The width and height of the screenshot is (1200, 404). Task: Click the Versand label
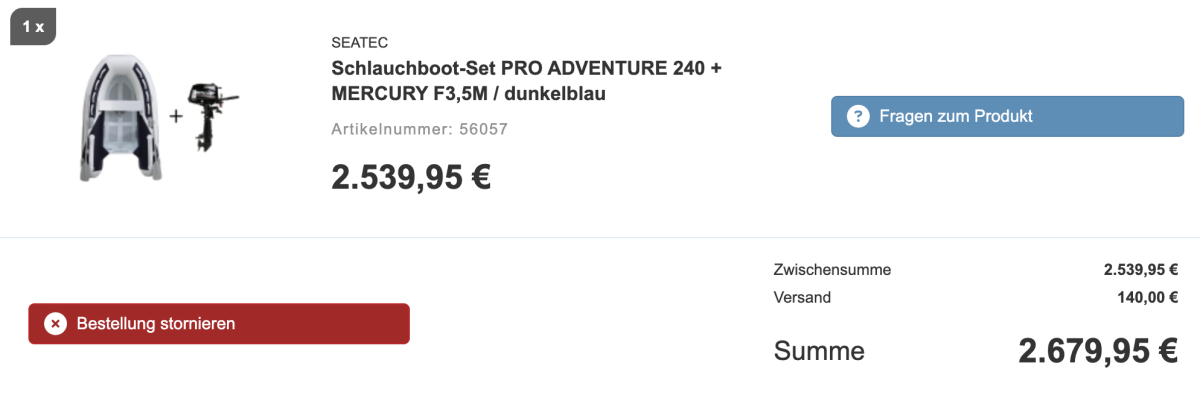[802, 297]
